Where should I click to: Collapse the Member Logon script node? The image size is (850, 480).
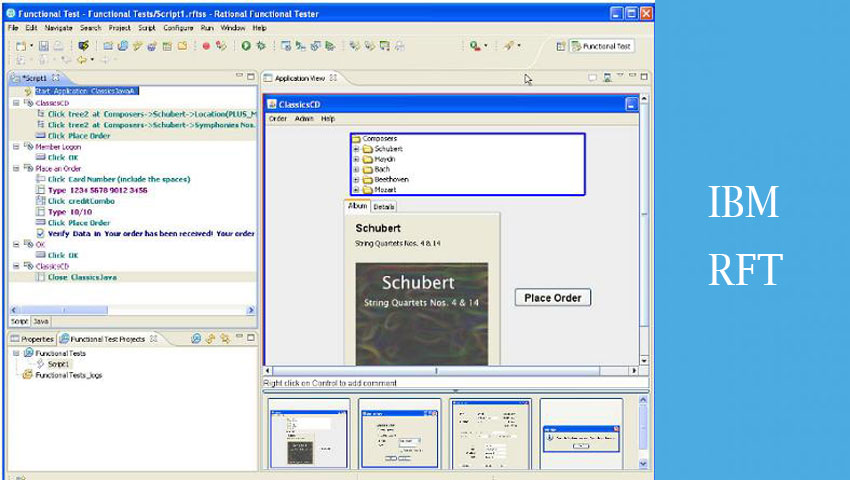pos(15,146)
